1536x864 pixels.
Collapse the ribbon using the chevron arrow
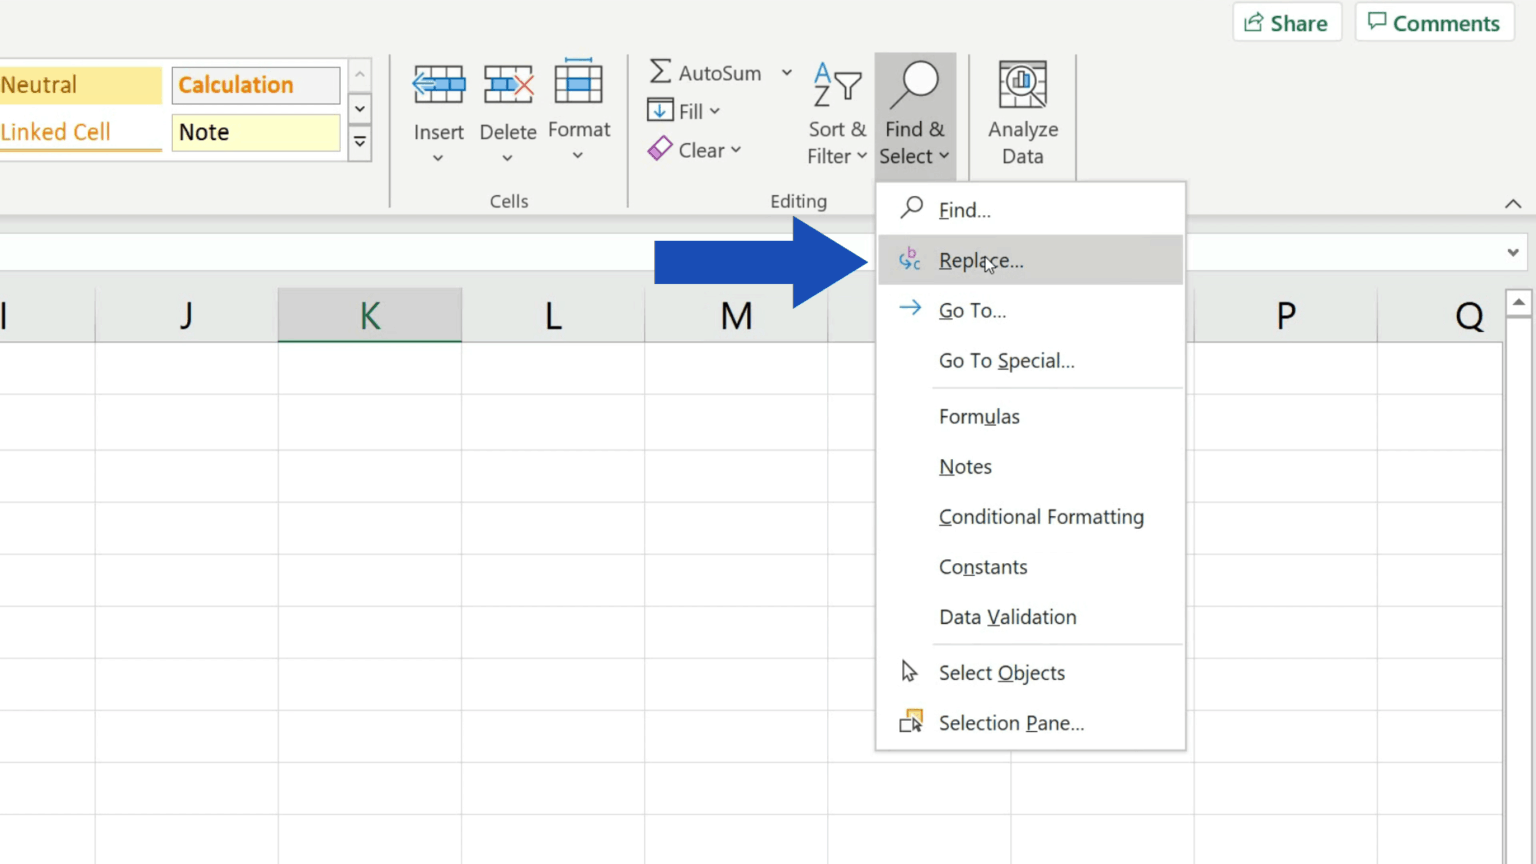click(1513, 203)
